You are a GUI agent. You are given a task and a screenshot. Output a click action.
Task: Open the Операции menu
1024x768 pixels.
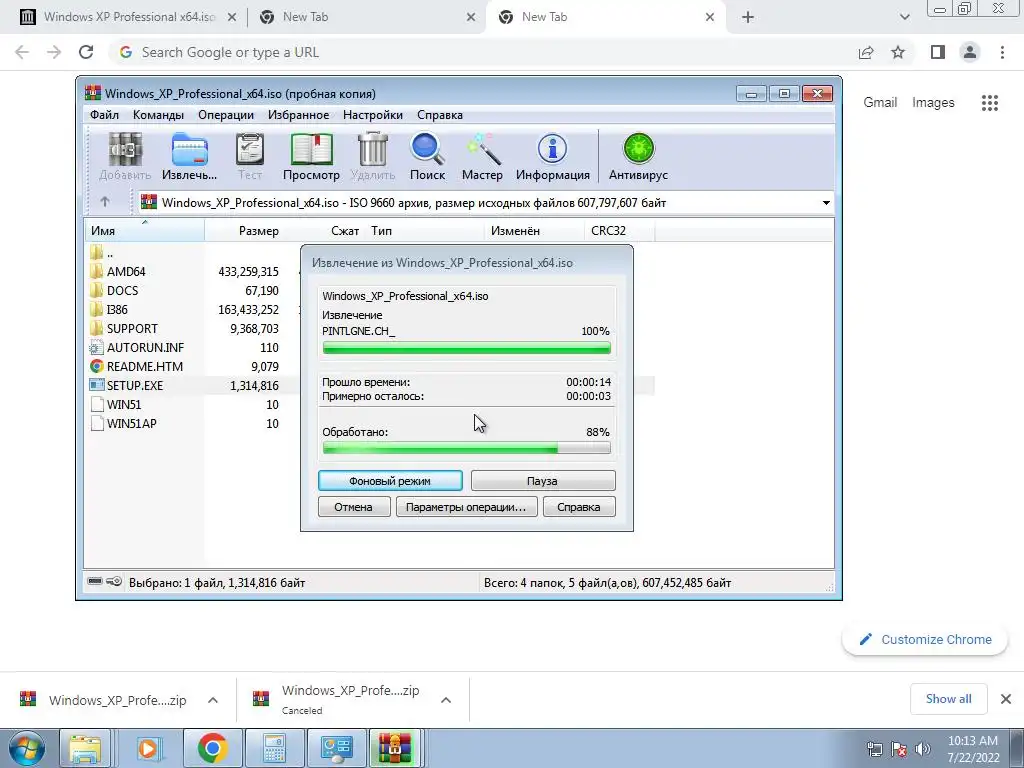(226, 115)
